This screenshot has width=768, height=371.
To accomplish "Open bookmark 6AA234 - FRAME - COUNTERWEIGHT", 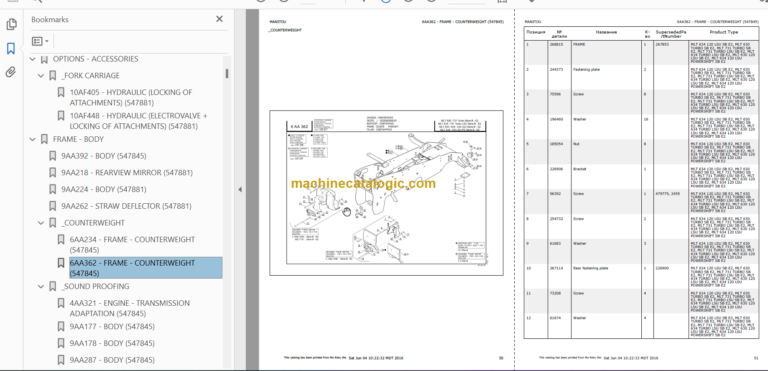I will tap(132, 245).
